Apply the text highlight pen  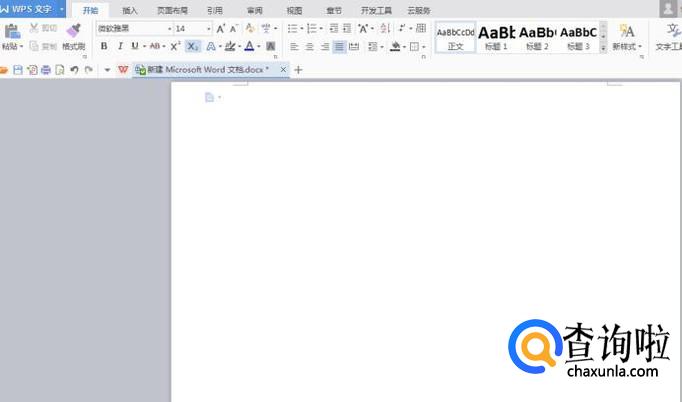(x=230, y=46)
